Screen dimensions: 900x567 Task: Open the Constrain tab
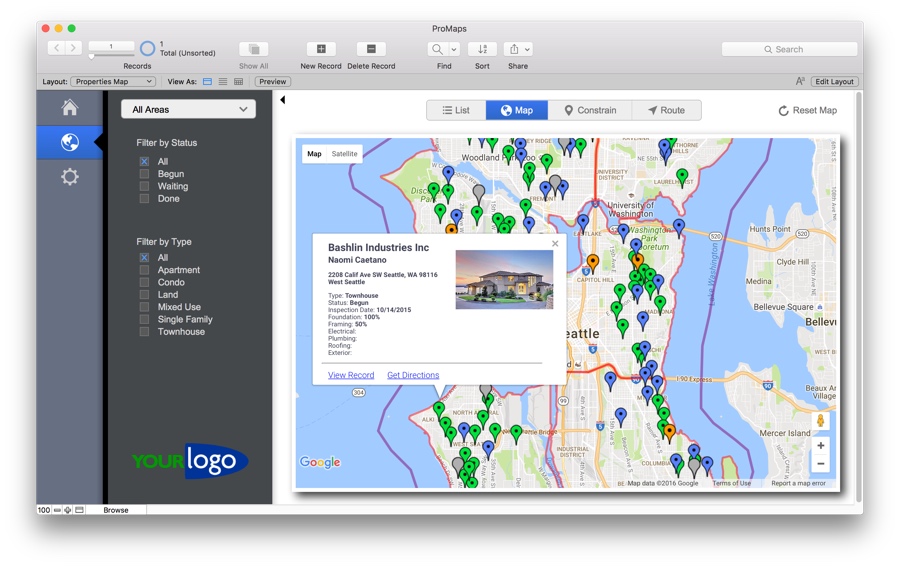coord(590,110)
